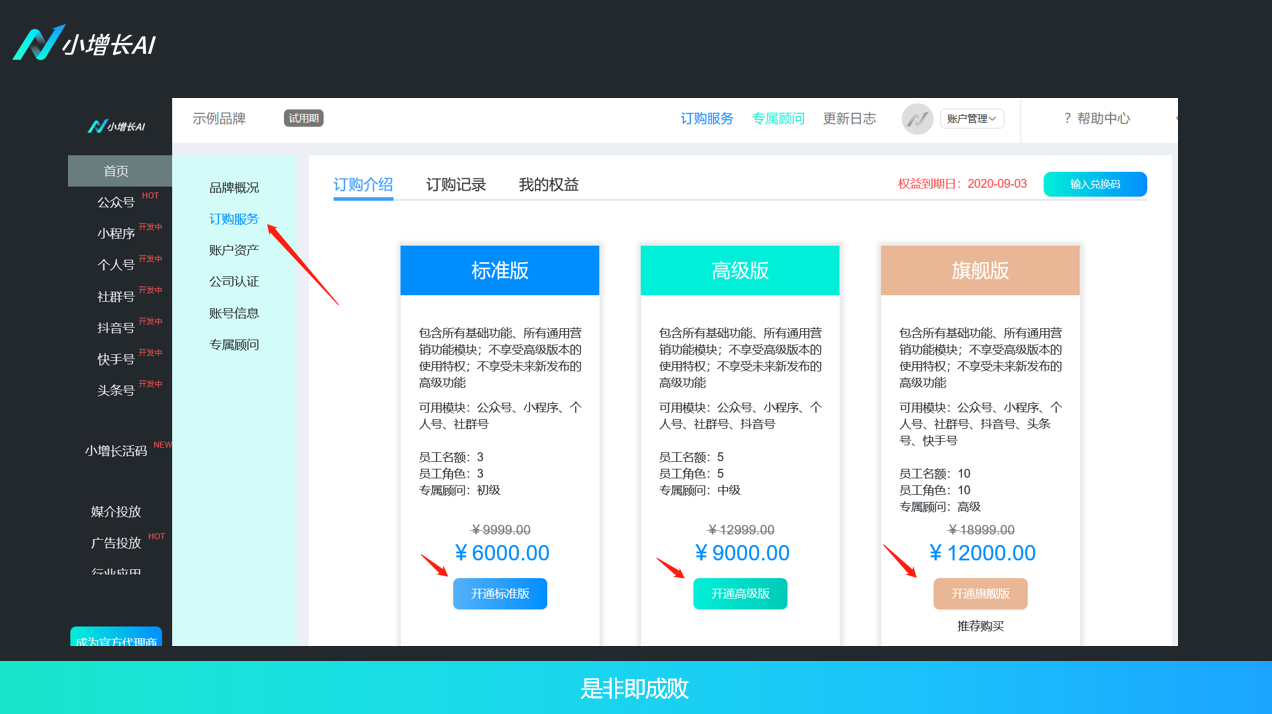
Task: Select 抖音号 in the left sidebar
Action: click(116, 328)
